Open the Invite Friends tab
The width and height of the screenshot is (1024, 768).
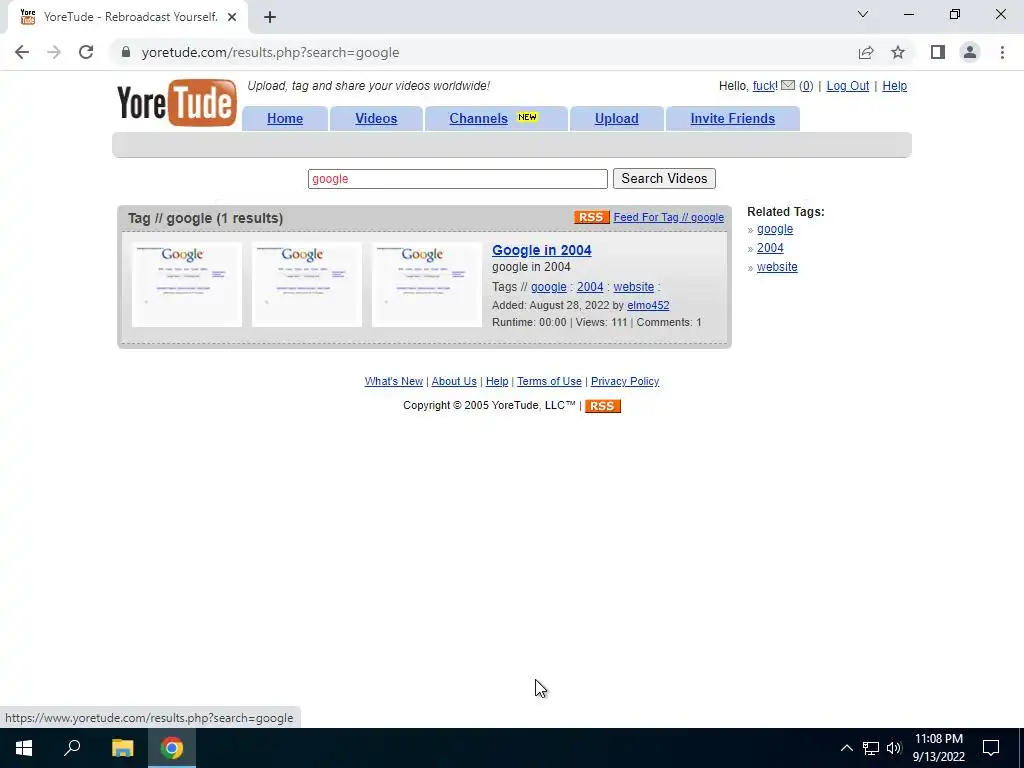tap(733, 118)
